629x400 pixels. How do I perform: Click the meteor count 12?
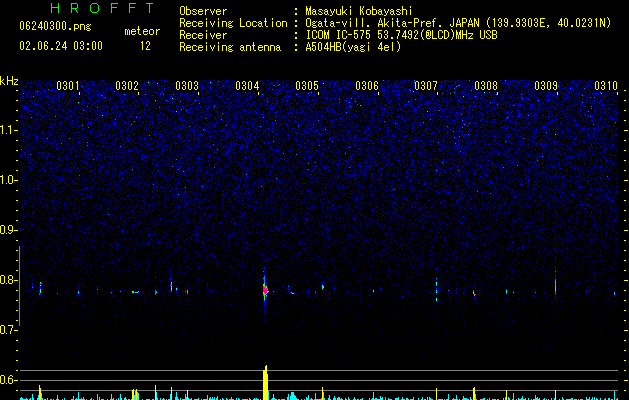click(145, 46)
